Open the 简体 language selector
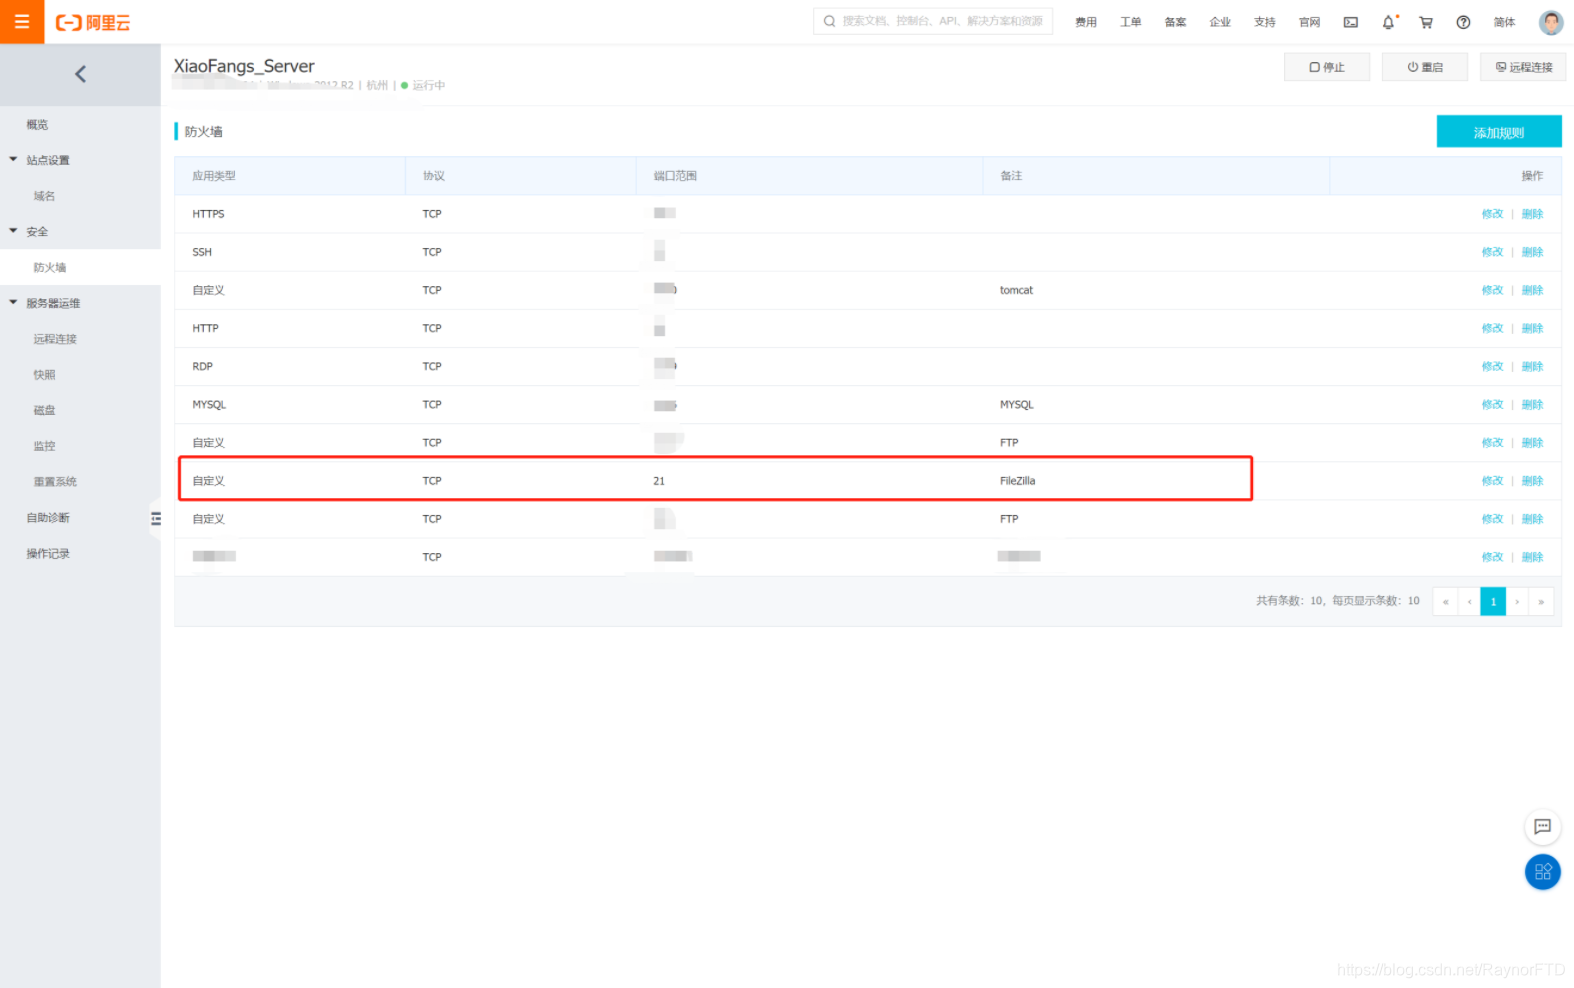Viewport: 1574px width, 988px height. [x=1504, y=22]
